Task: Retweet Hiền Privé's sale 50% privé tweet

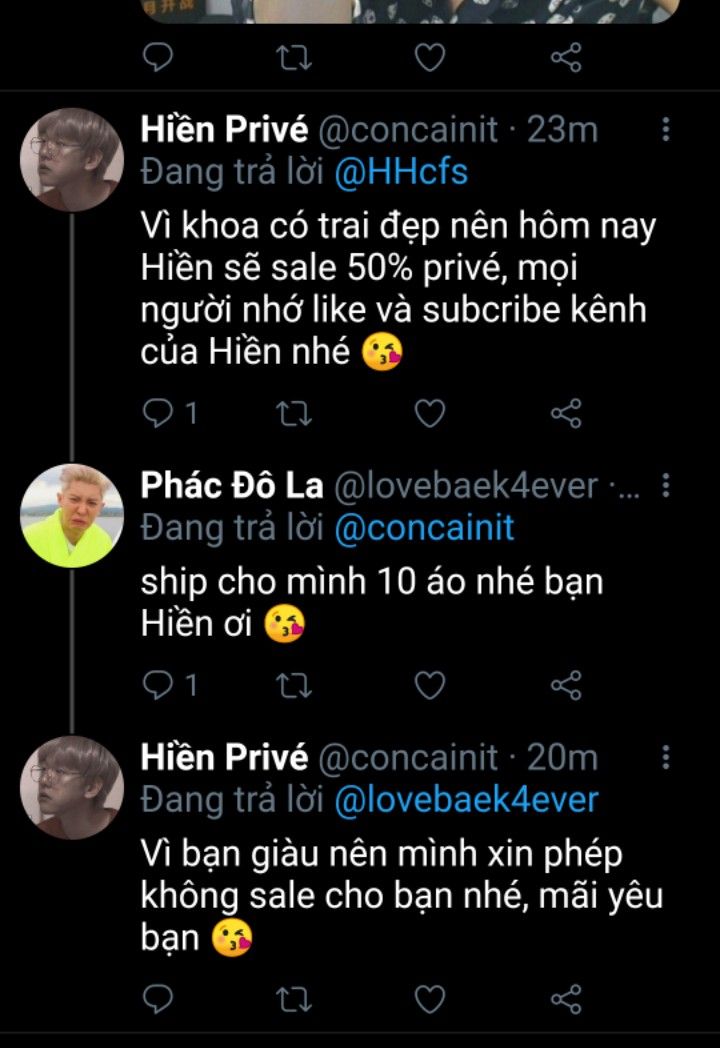Action: coord(294,413)
